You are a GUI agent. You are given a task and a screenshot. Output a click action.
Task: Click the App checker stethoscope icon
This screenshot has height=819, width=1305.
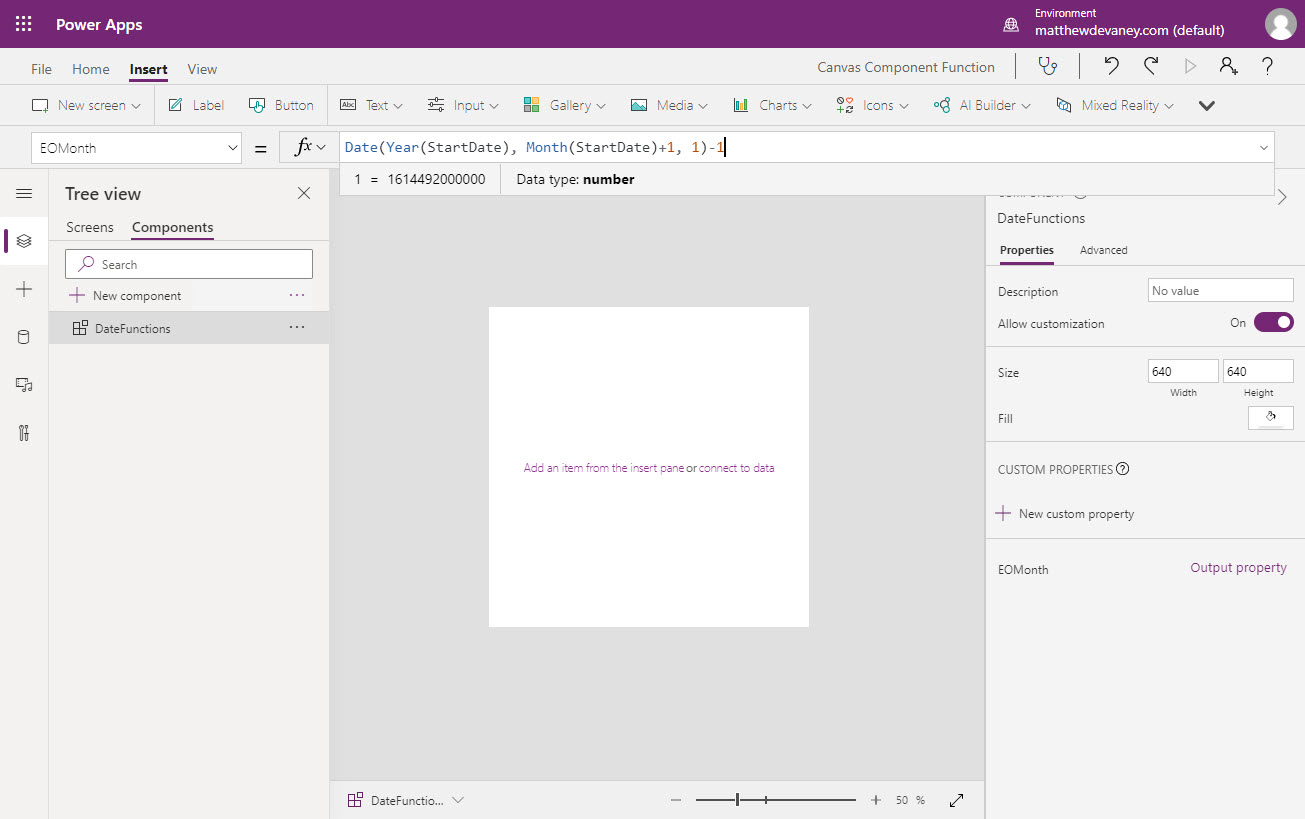1047,65
